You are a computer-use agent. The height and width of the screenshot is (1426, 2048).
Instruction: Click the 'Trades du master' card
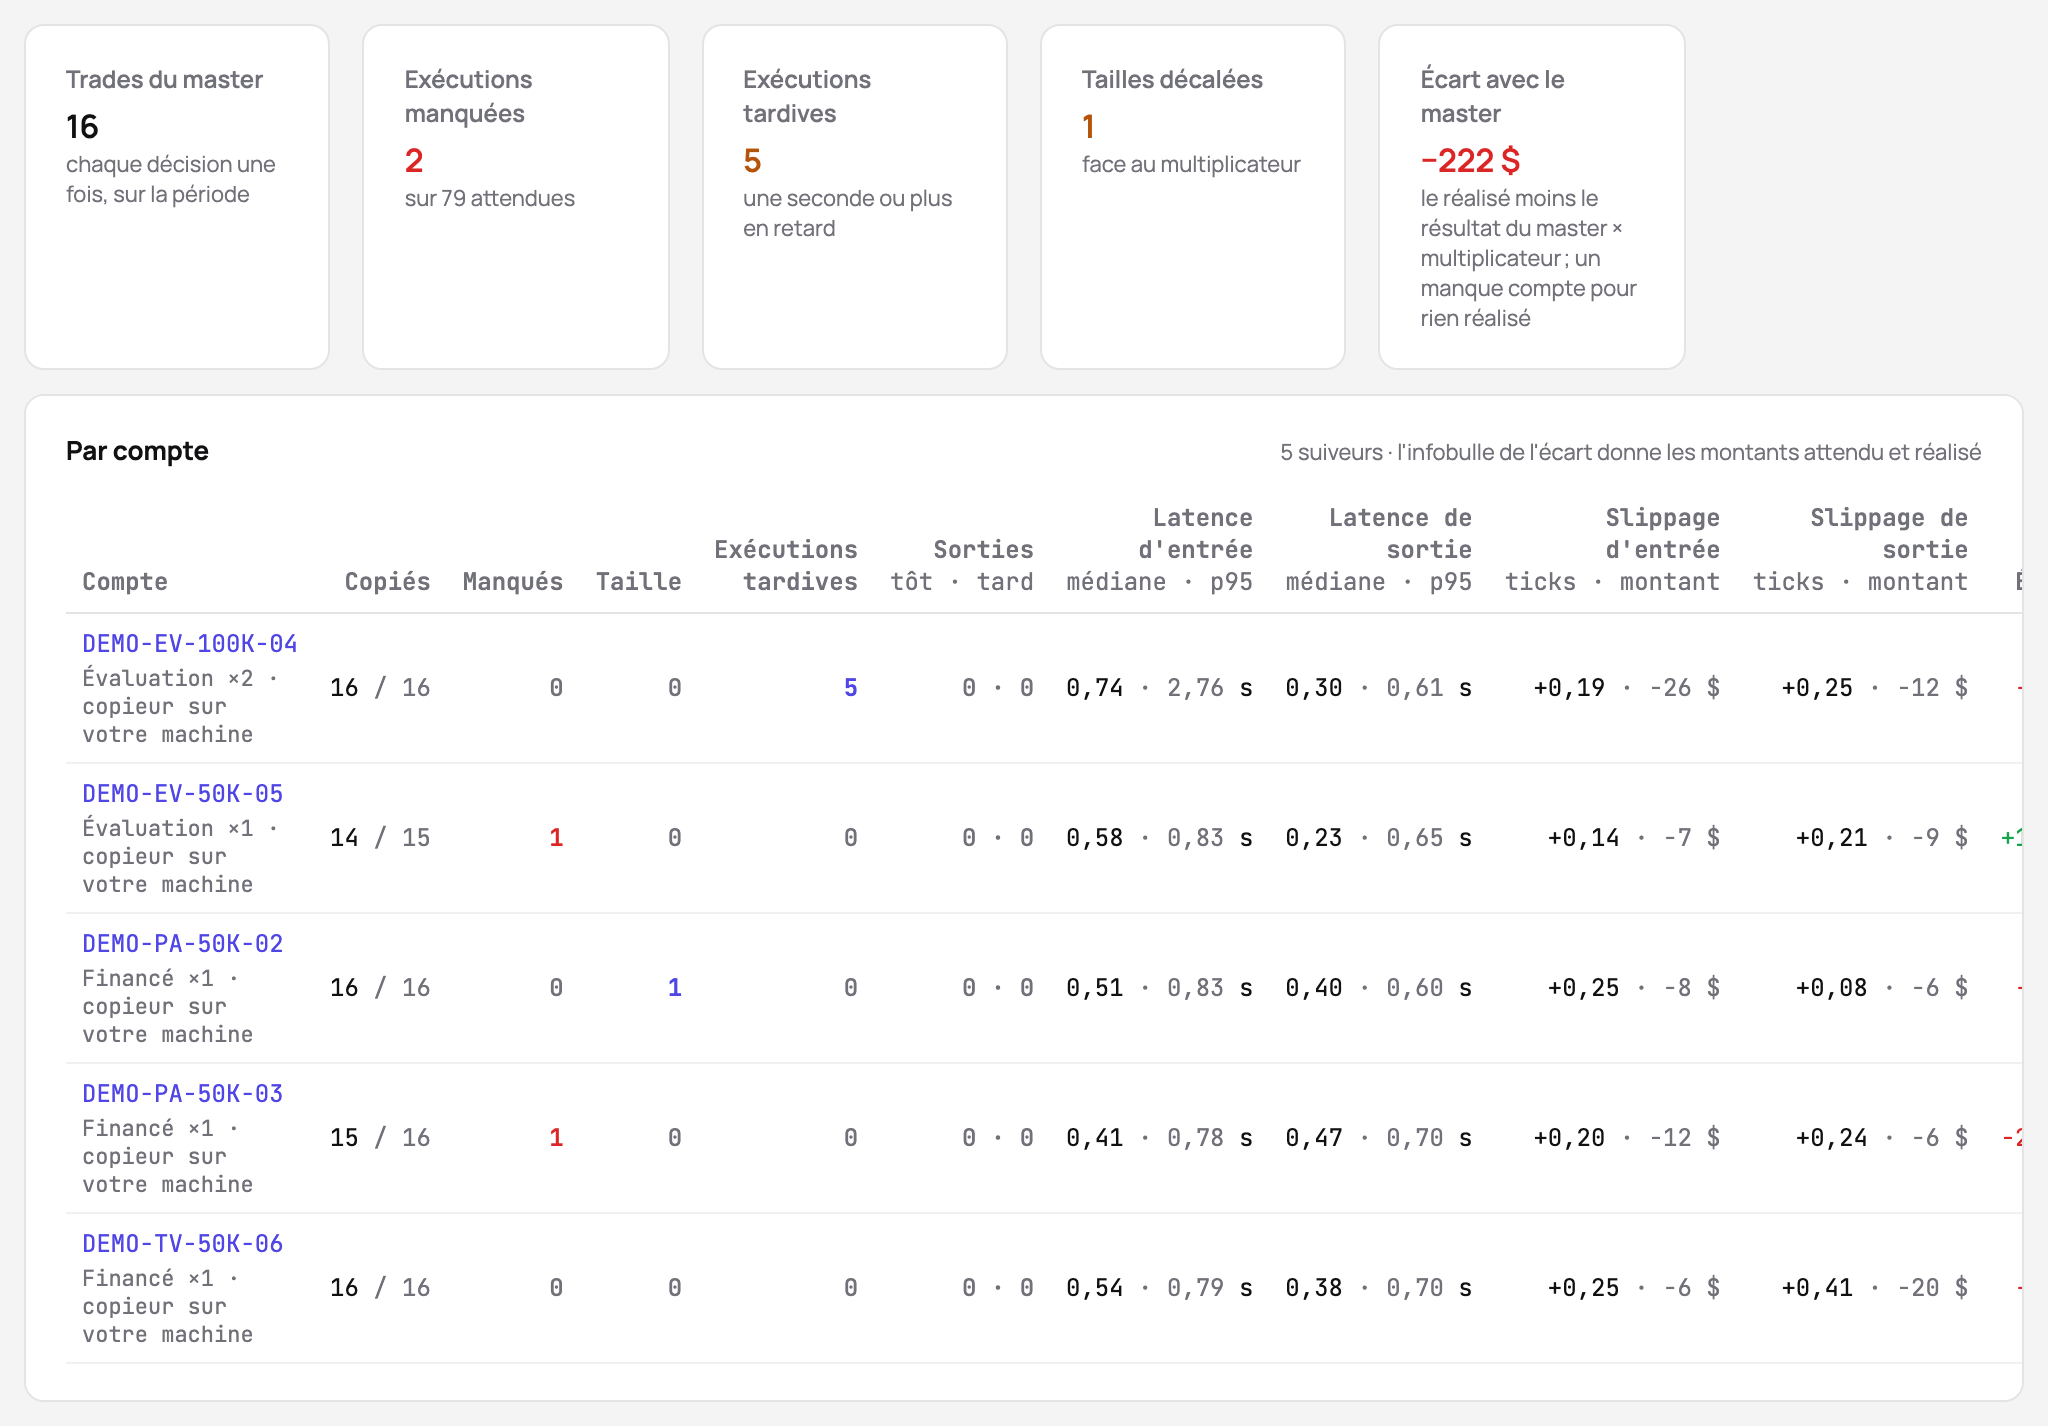(177, 197)
